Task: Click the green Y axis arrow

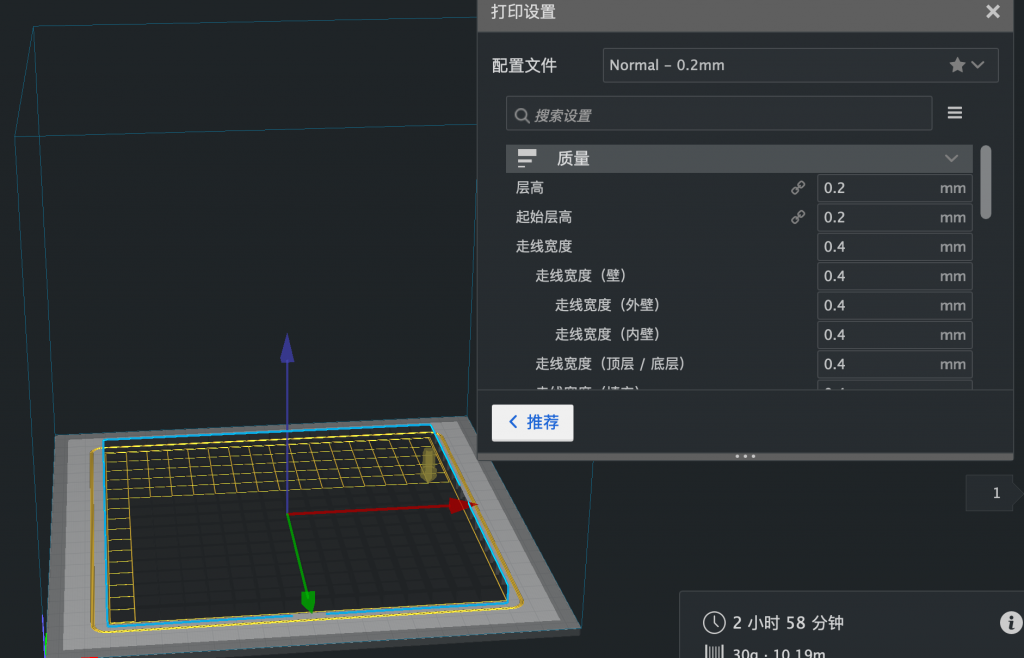Action: click(x=308, y=601)
